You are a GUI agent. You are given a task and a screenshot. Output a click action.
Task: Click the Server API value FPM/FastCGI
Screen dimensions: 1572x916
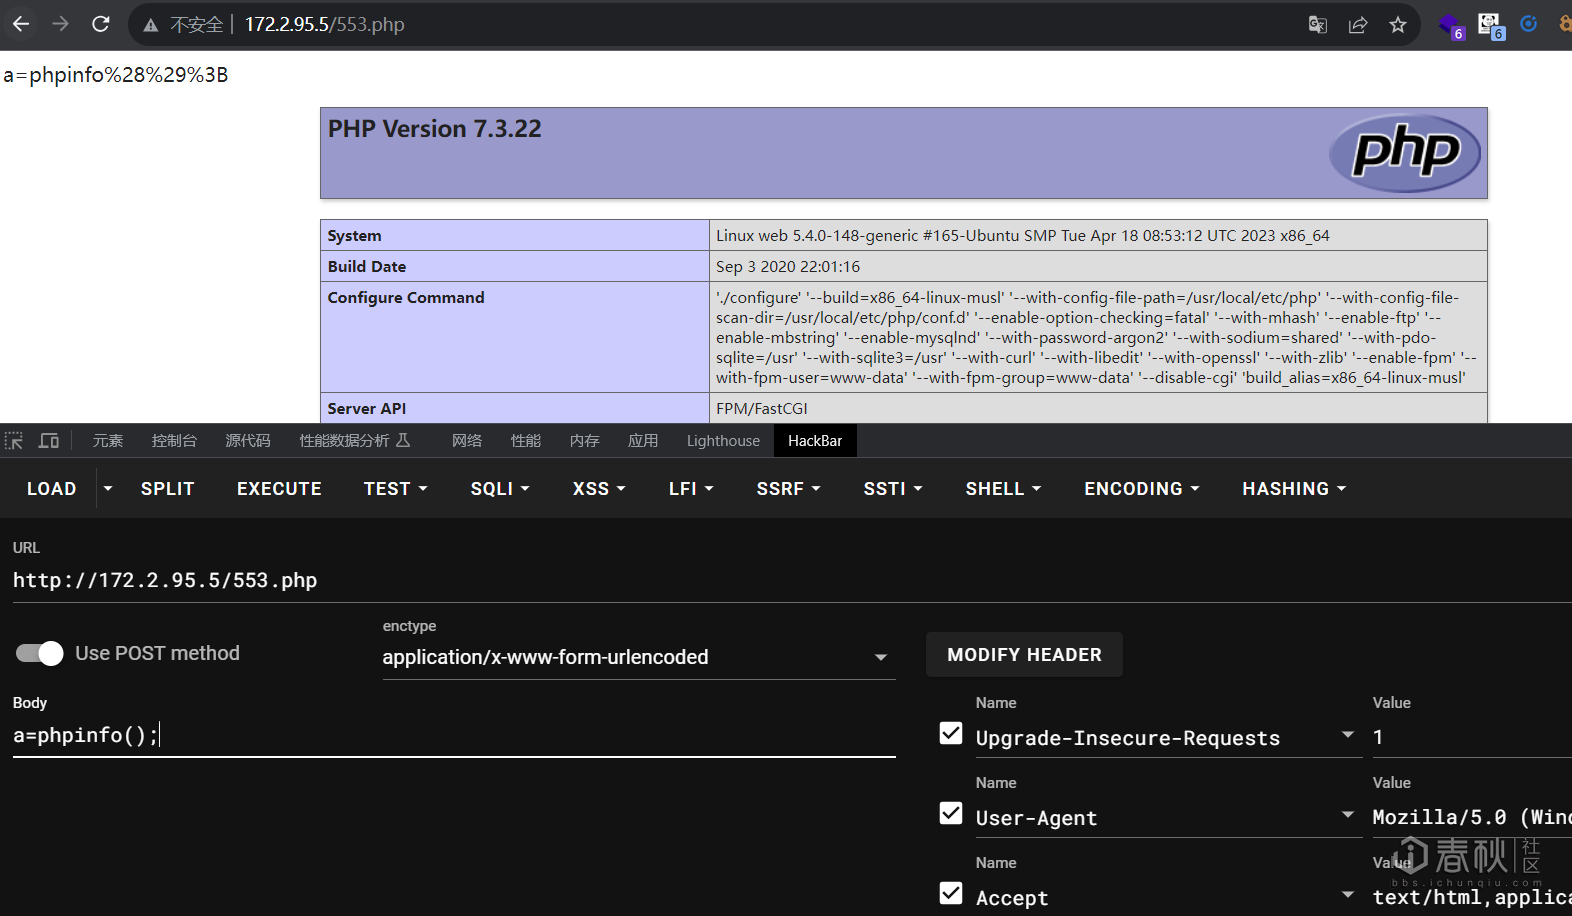click(x=762, y=409)
